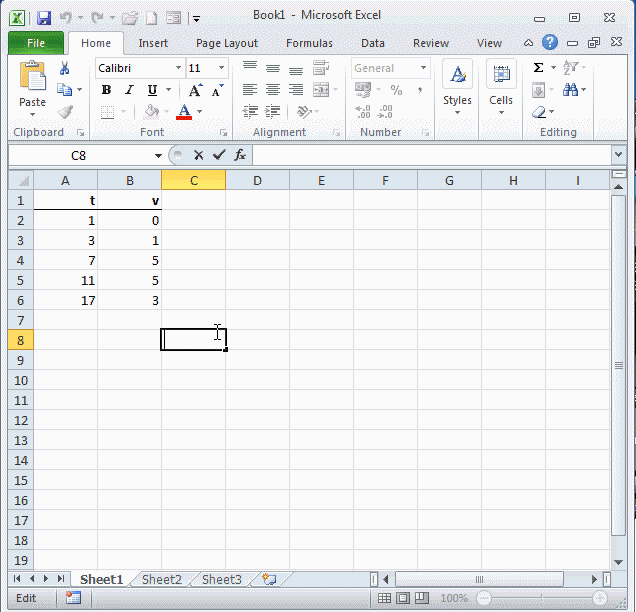Expand the font size dropdown
The height and width of the screenshot is (612, 636).
[222, 68]
